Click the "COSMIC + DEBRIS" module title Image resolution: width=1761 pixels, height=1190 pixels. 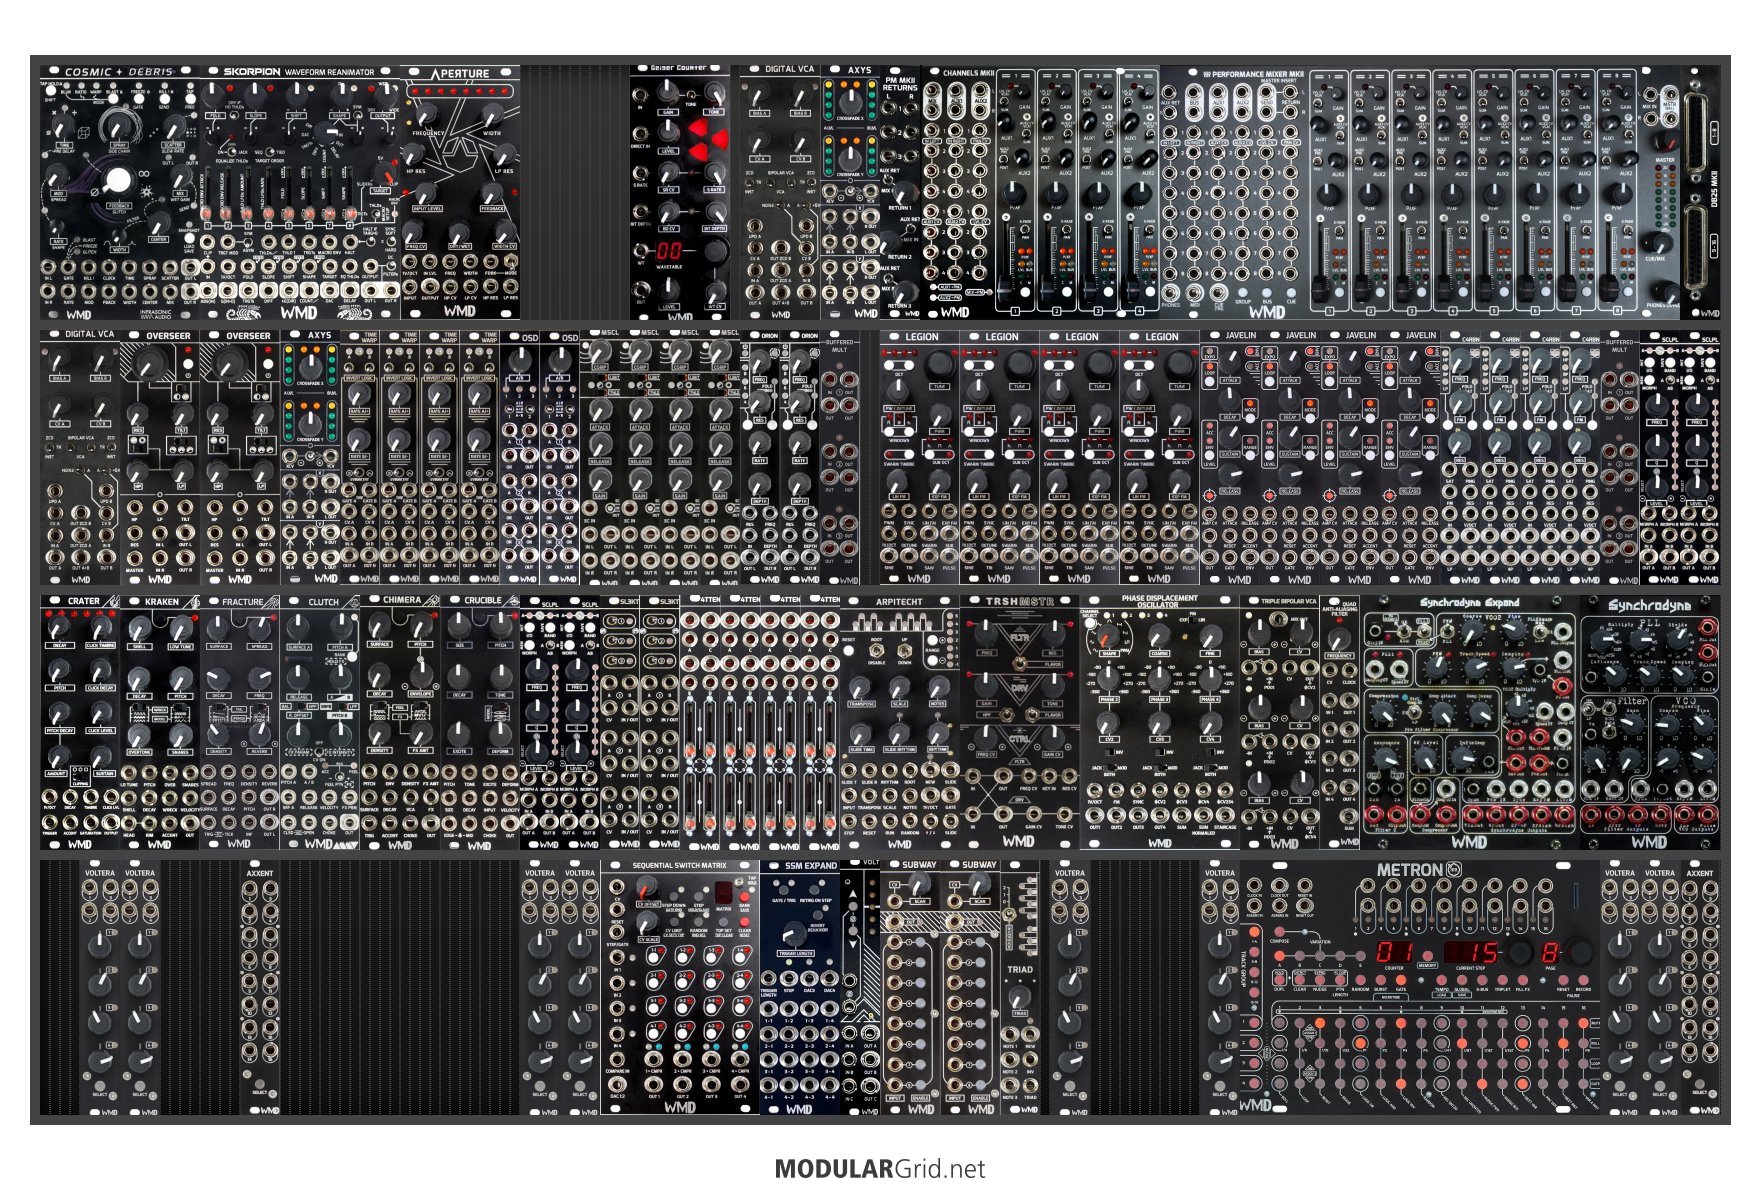[119, 72]
